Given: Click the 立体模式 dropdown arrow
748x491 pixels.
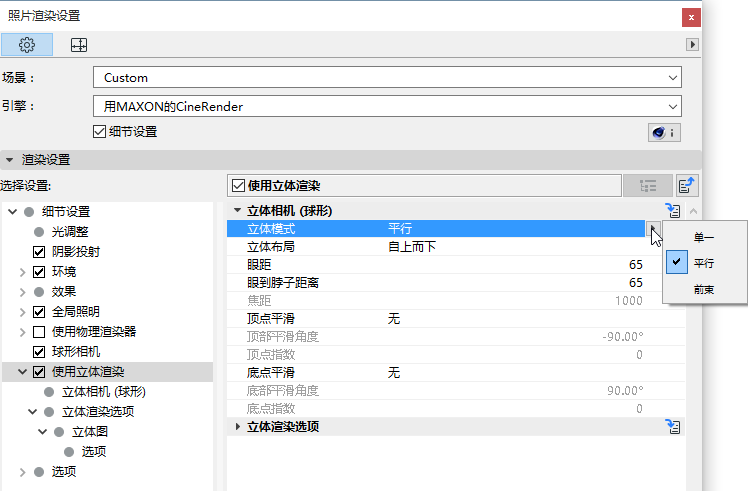Looking at the screenshot, I should 654,229.
